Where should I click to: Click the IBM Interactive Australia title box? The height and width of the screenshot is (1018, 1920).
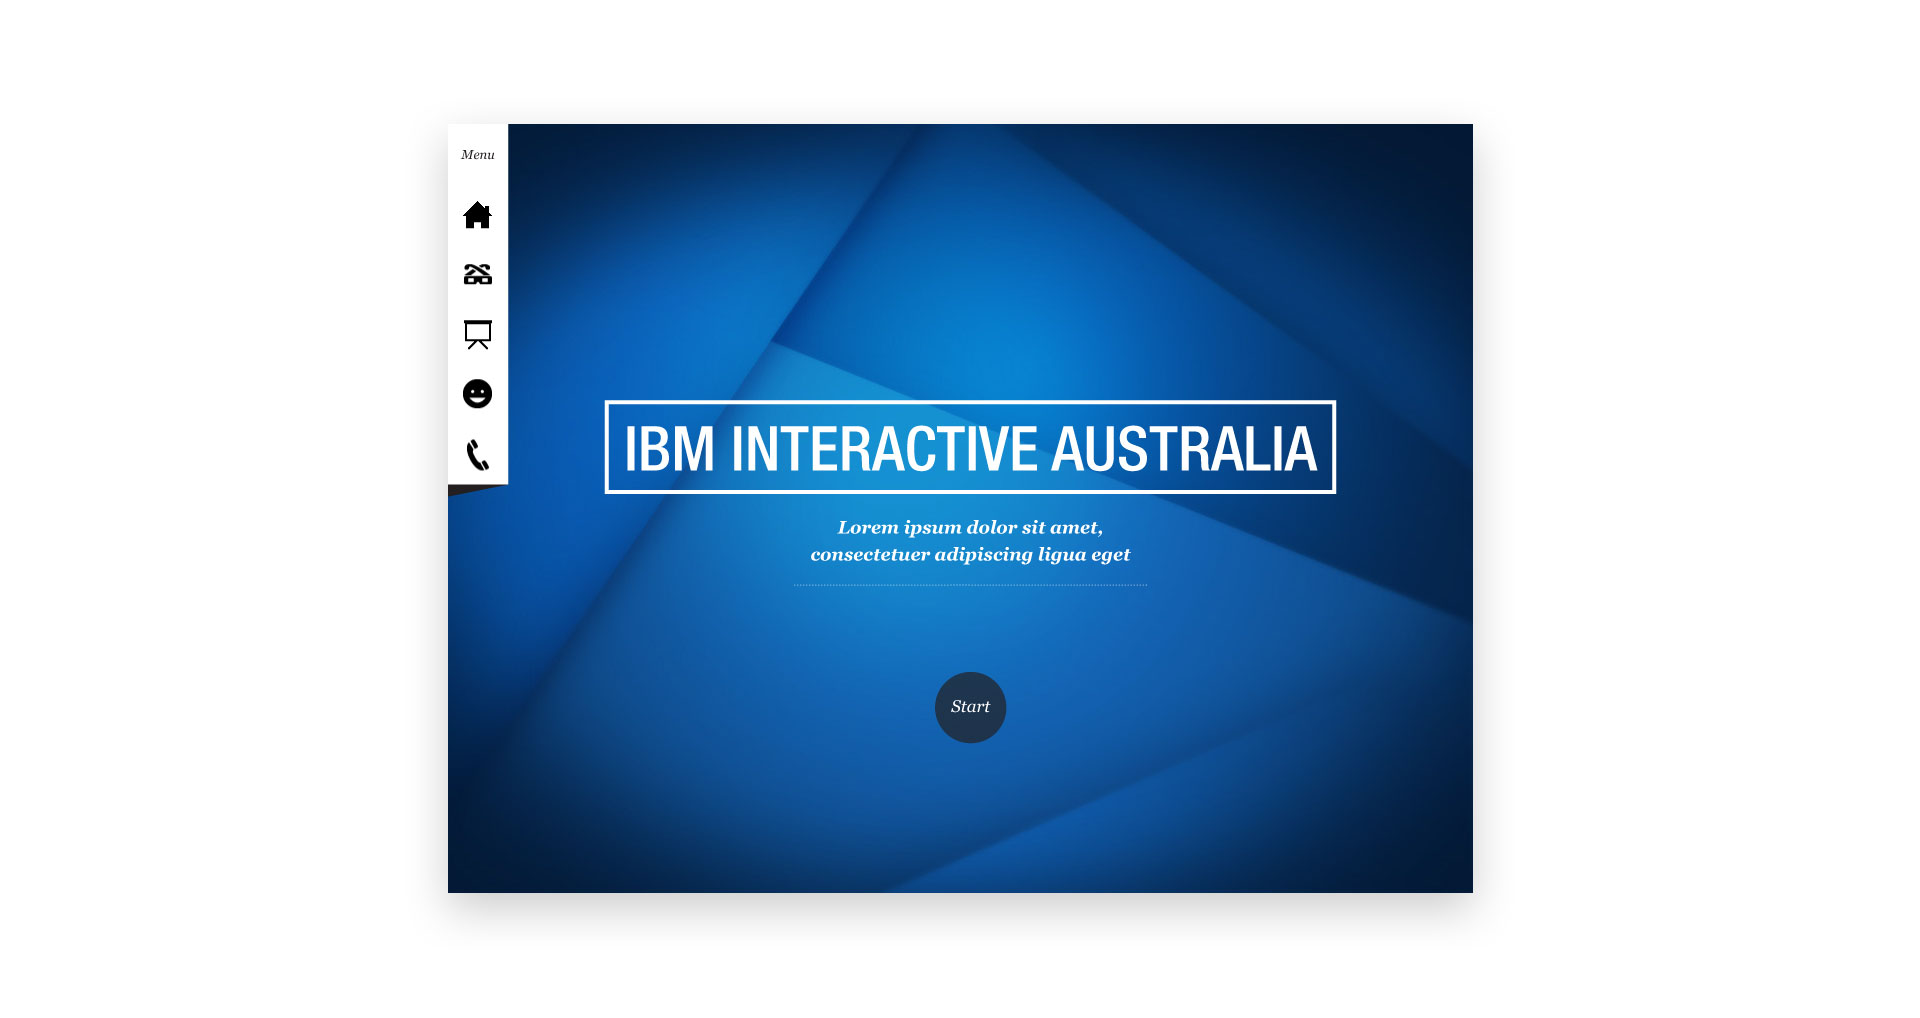pyautogui.click(x=970, y=447)
